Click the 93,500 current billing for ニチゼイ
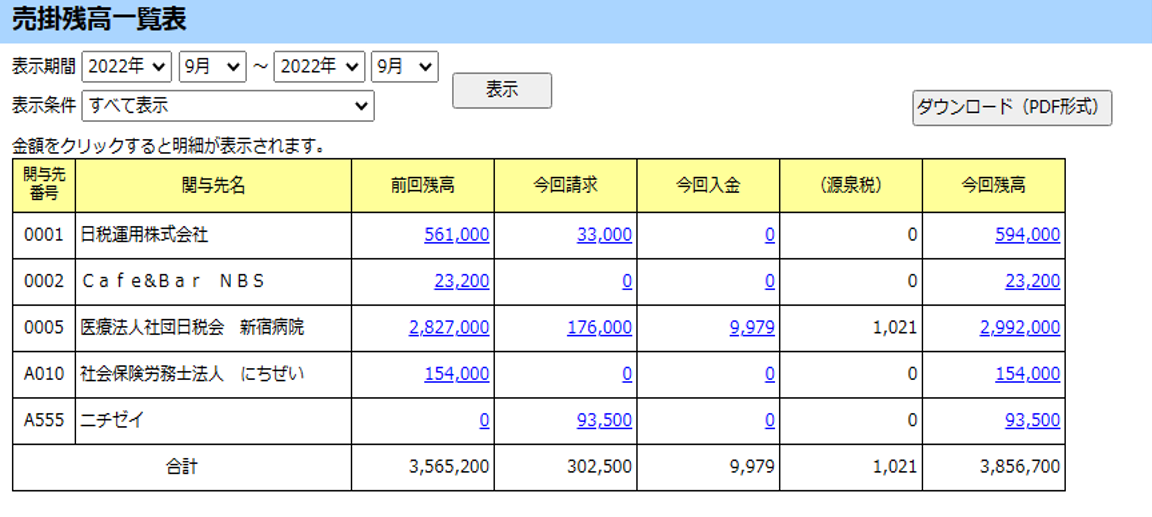The height and width of the screenshot is (517, 1152). tap(604, 421)
